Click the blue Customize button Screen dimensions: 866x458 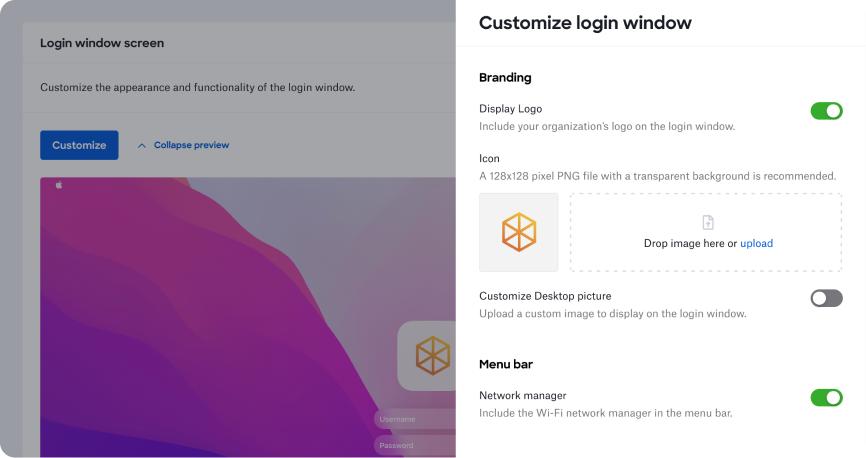(x=79, y=145)
